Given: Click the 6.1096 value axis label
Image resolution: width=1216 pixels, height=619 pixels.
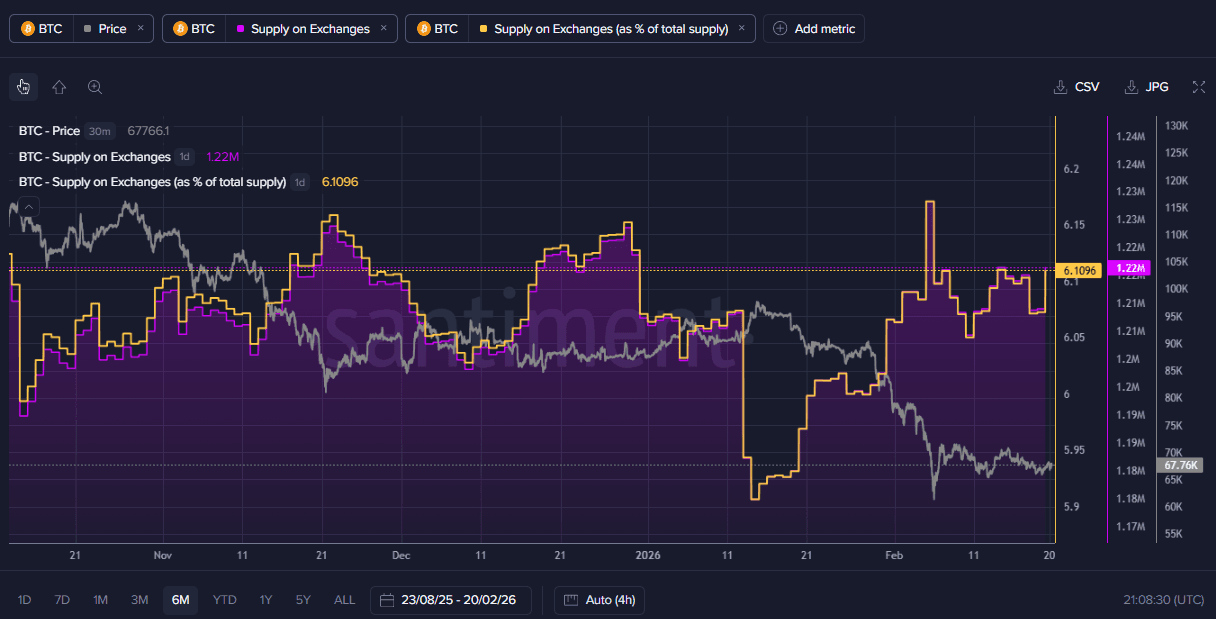Looking at the screenshot, I should tap(1080, 271).
